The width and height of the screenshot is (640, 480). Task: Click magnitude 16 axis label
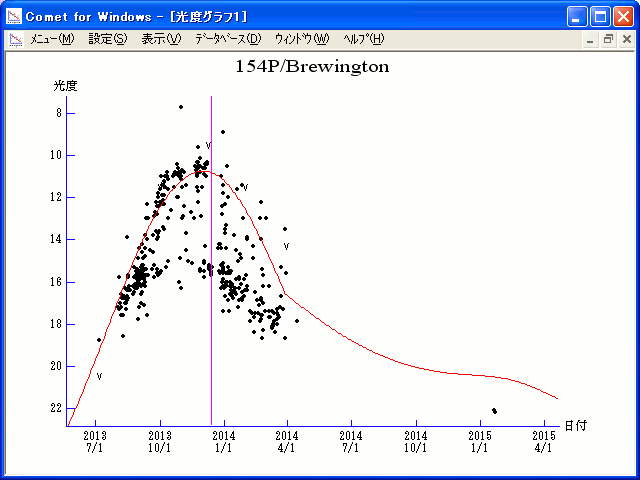(x=56, y=282)
